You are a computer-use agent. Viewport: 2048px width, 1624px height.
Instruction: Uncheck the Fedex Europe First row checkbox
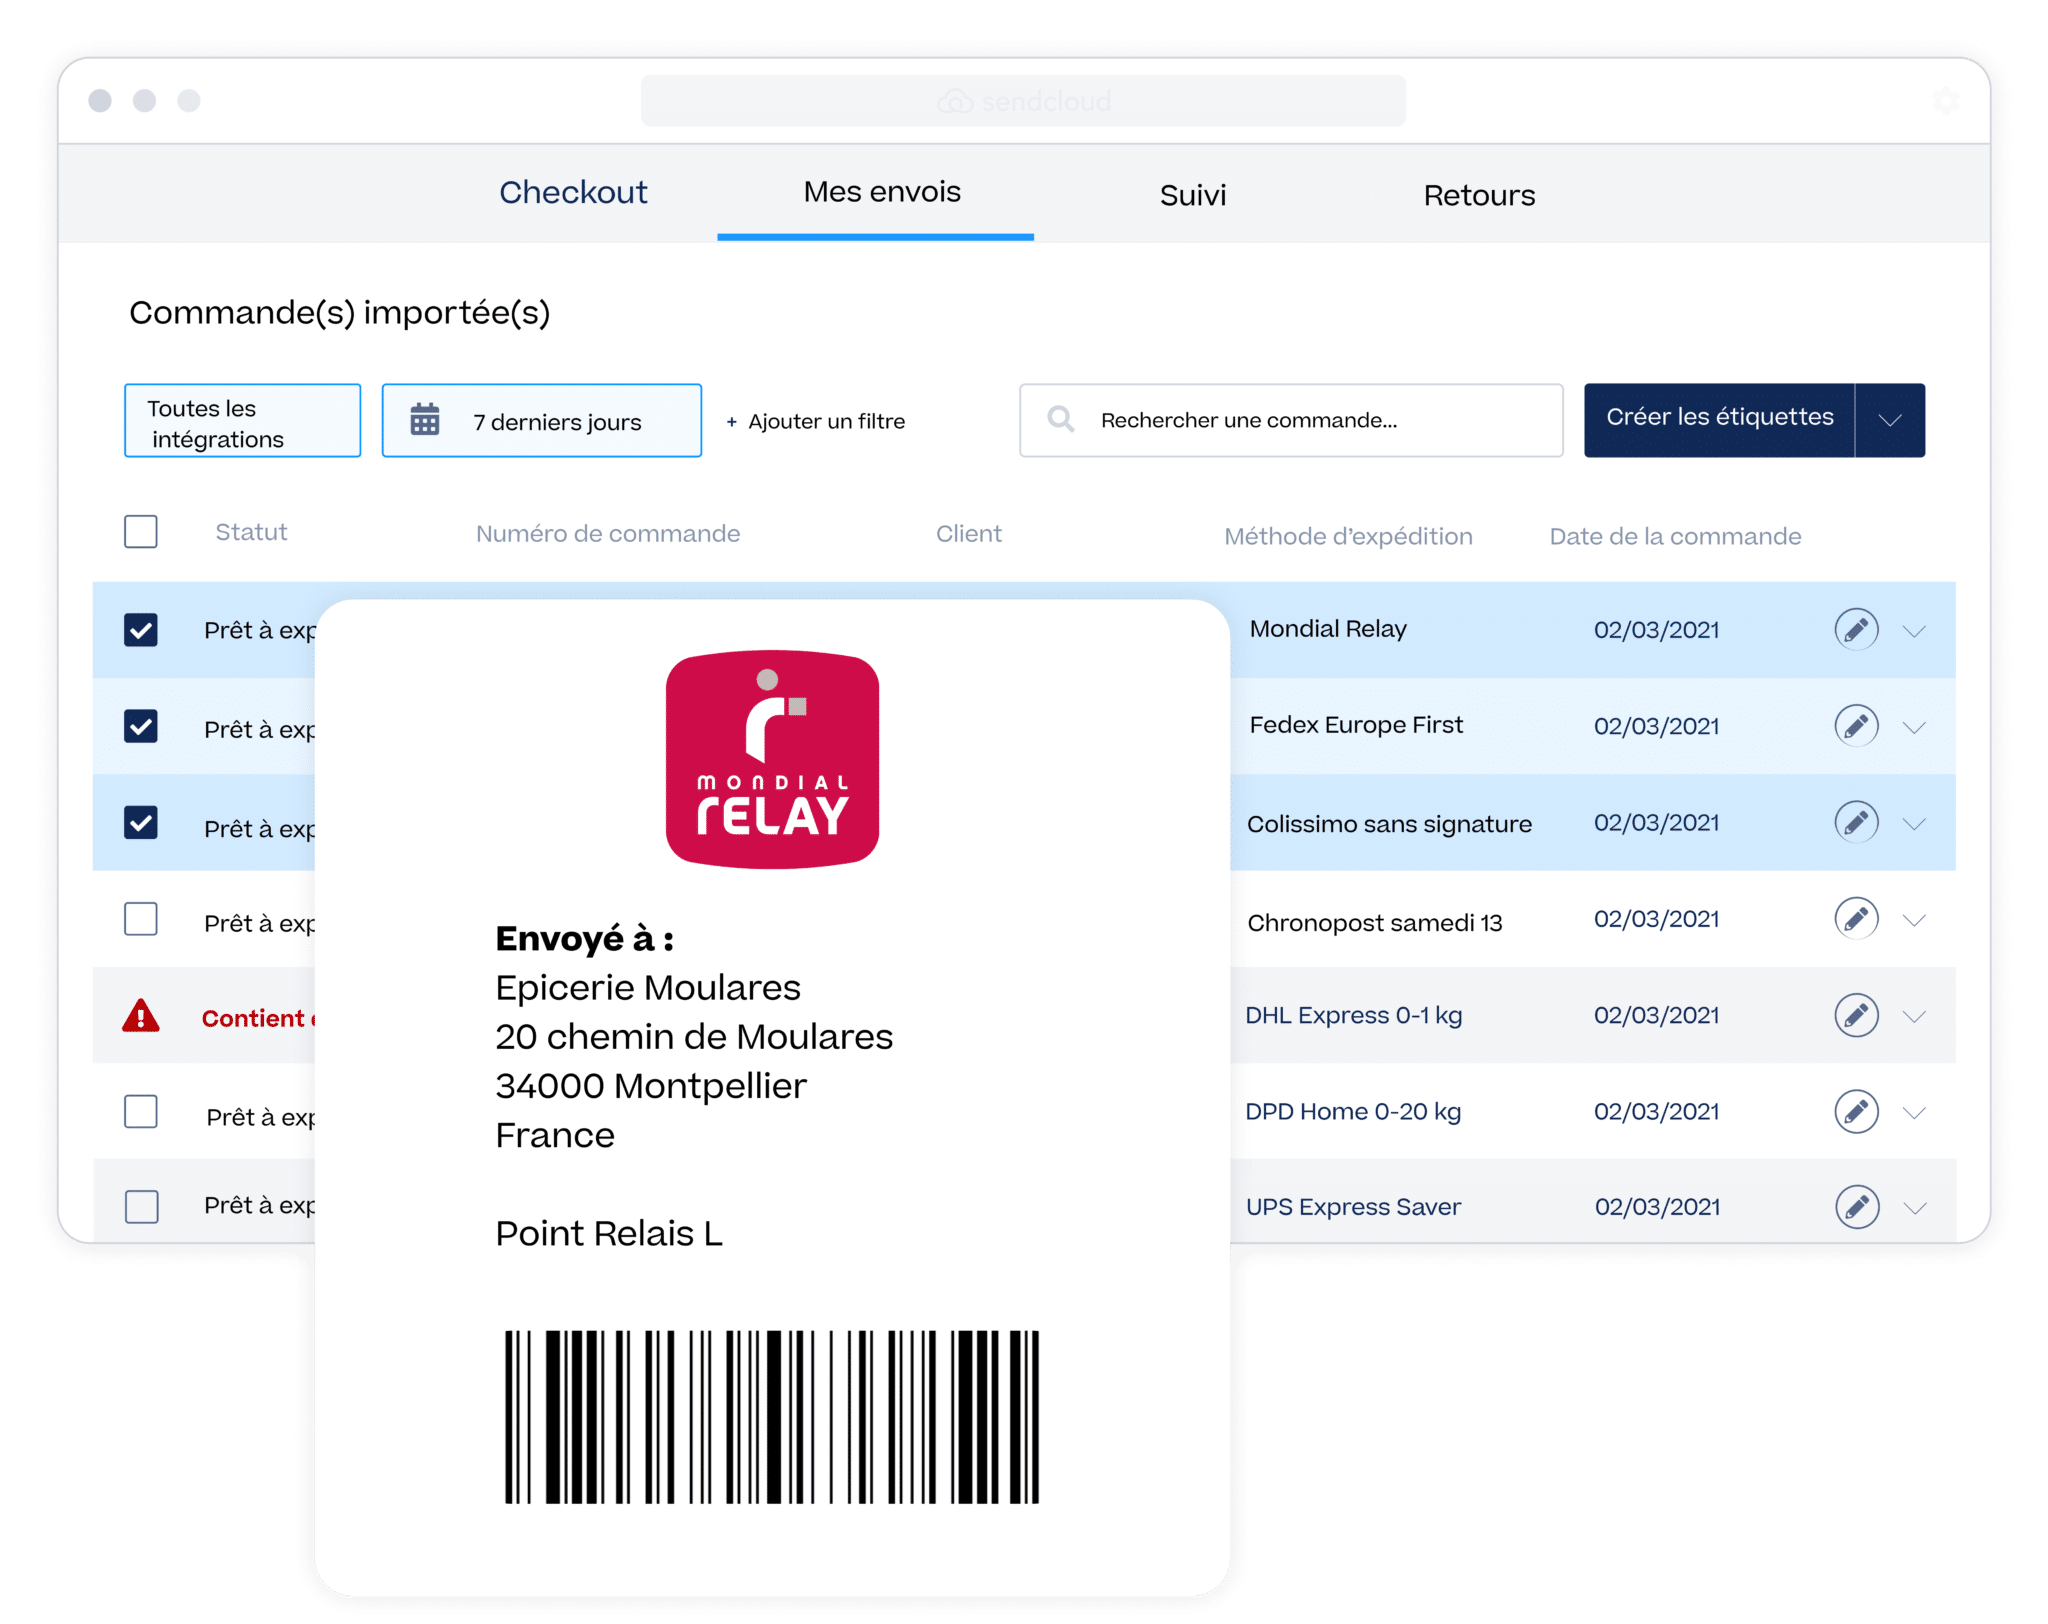point(141,726)
